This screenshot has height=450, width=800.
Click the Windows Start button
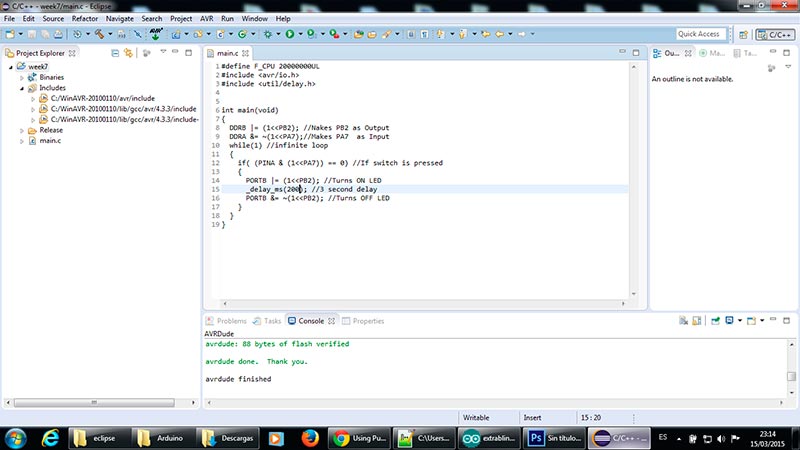[16, 438]
